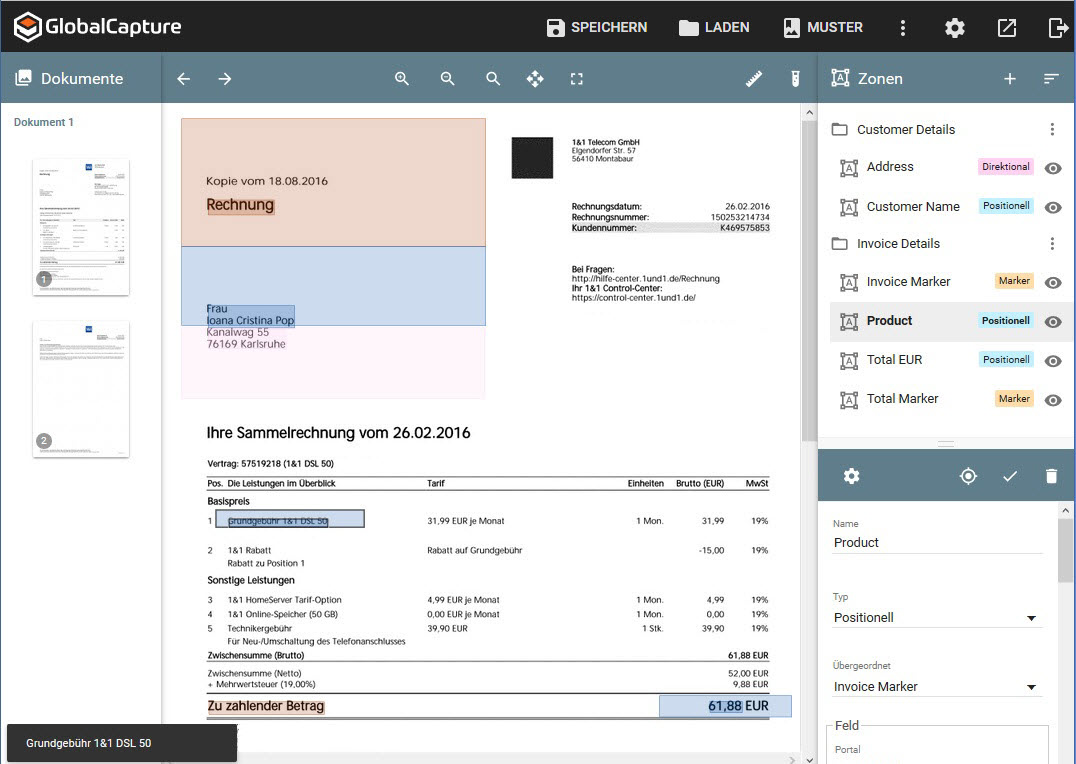Open zone settings with the gear icon
Image resolution: width=1076 pixels, height=764 pixels.
click(851, 476)
